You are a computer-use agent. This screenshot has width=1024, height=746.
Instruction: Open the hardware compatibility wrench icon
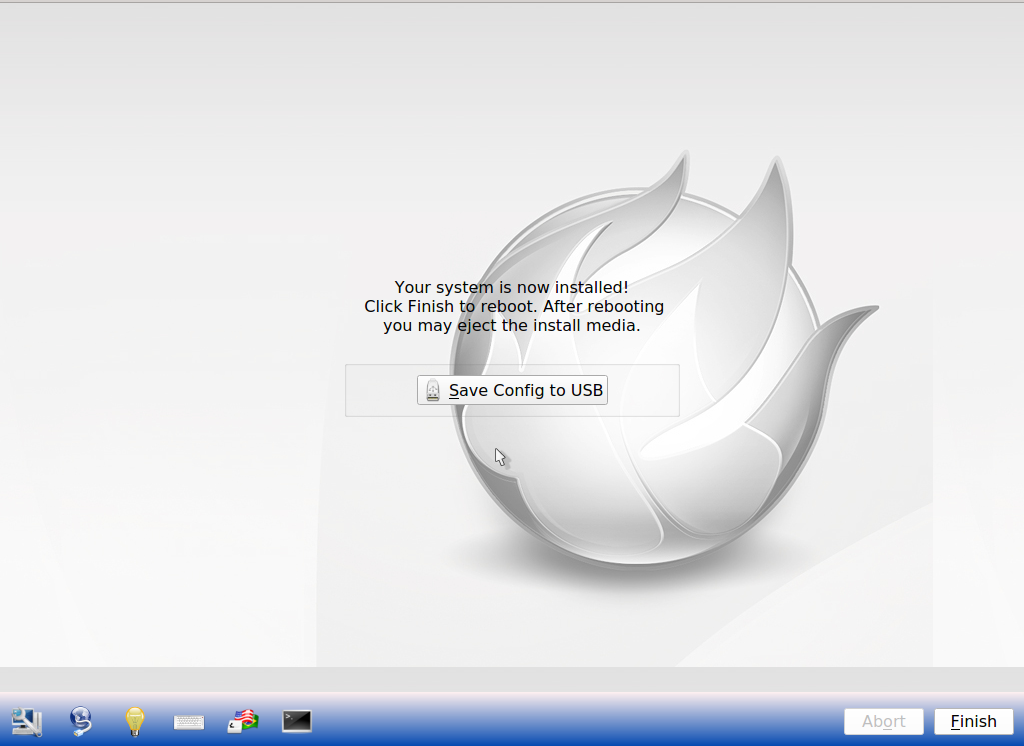tap(26, 721)
